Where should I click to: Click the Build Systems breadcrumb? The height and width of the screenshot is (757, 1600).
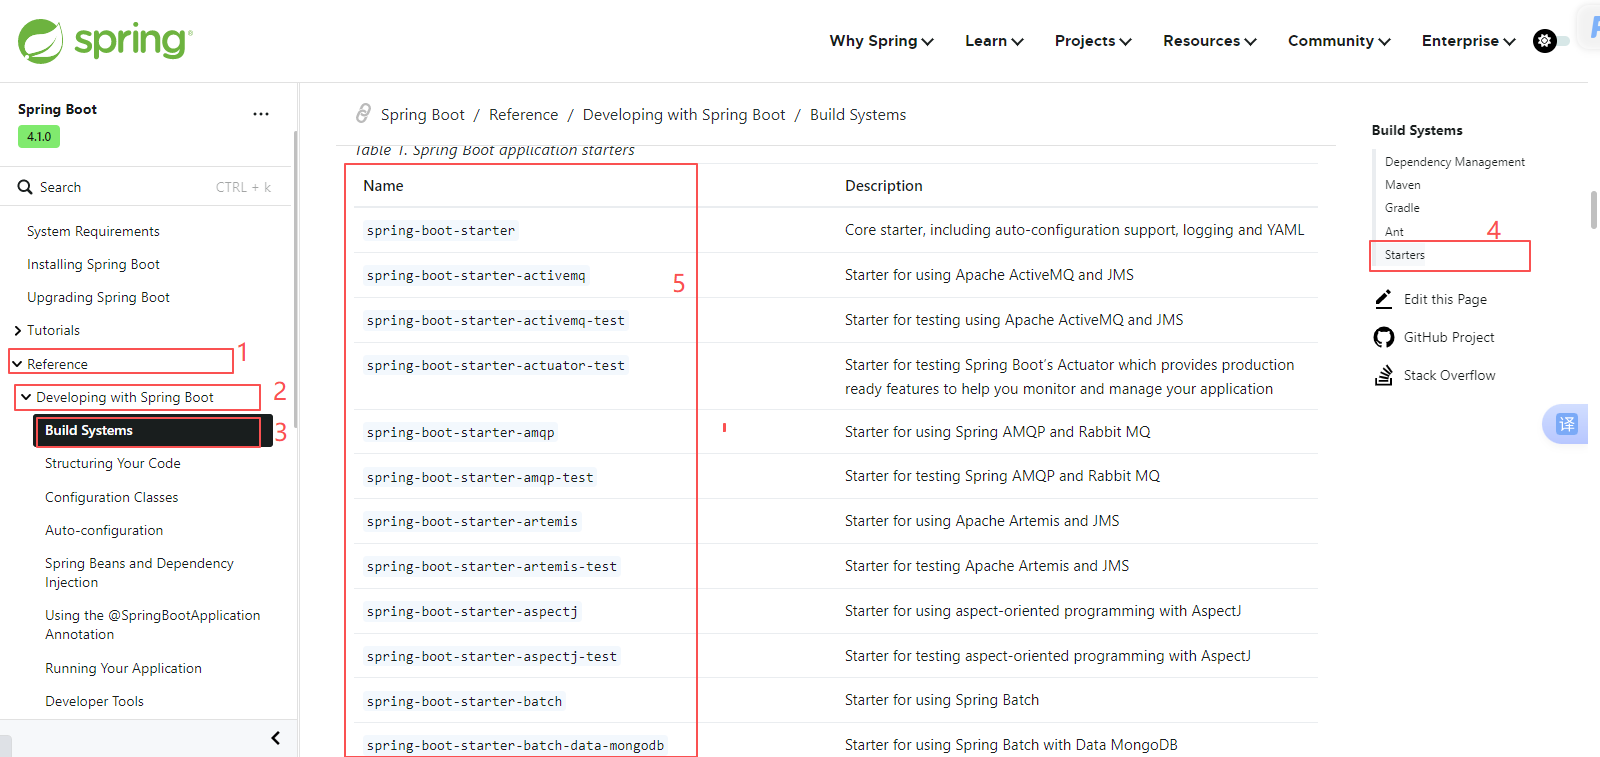pos(858,115)
